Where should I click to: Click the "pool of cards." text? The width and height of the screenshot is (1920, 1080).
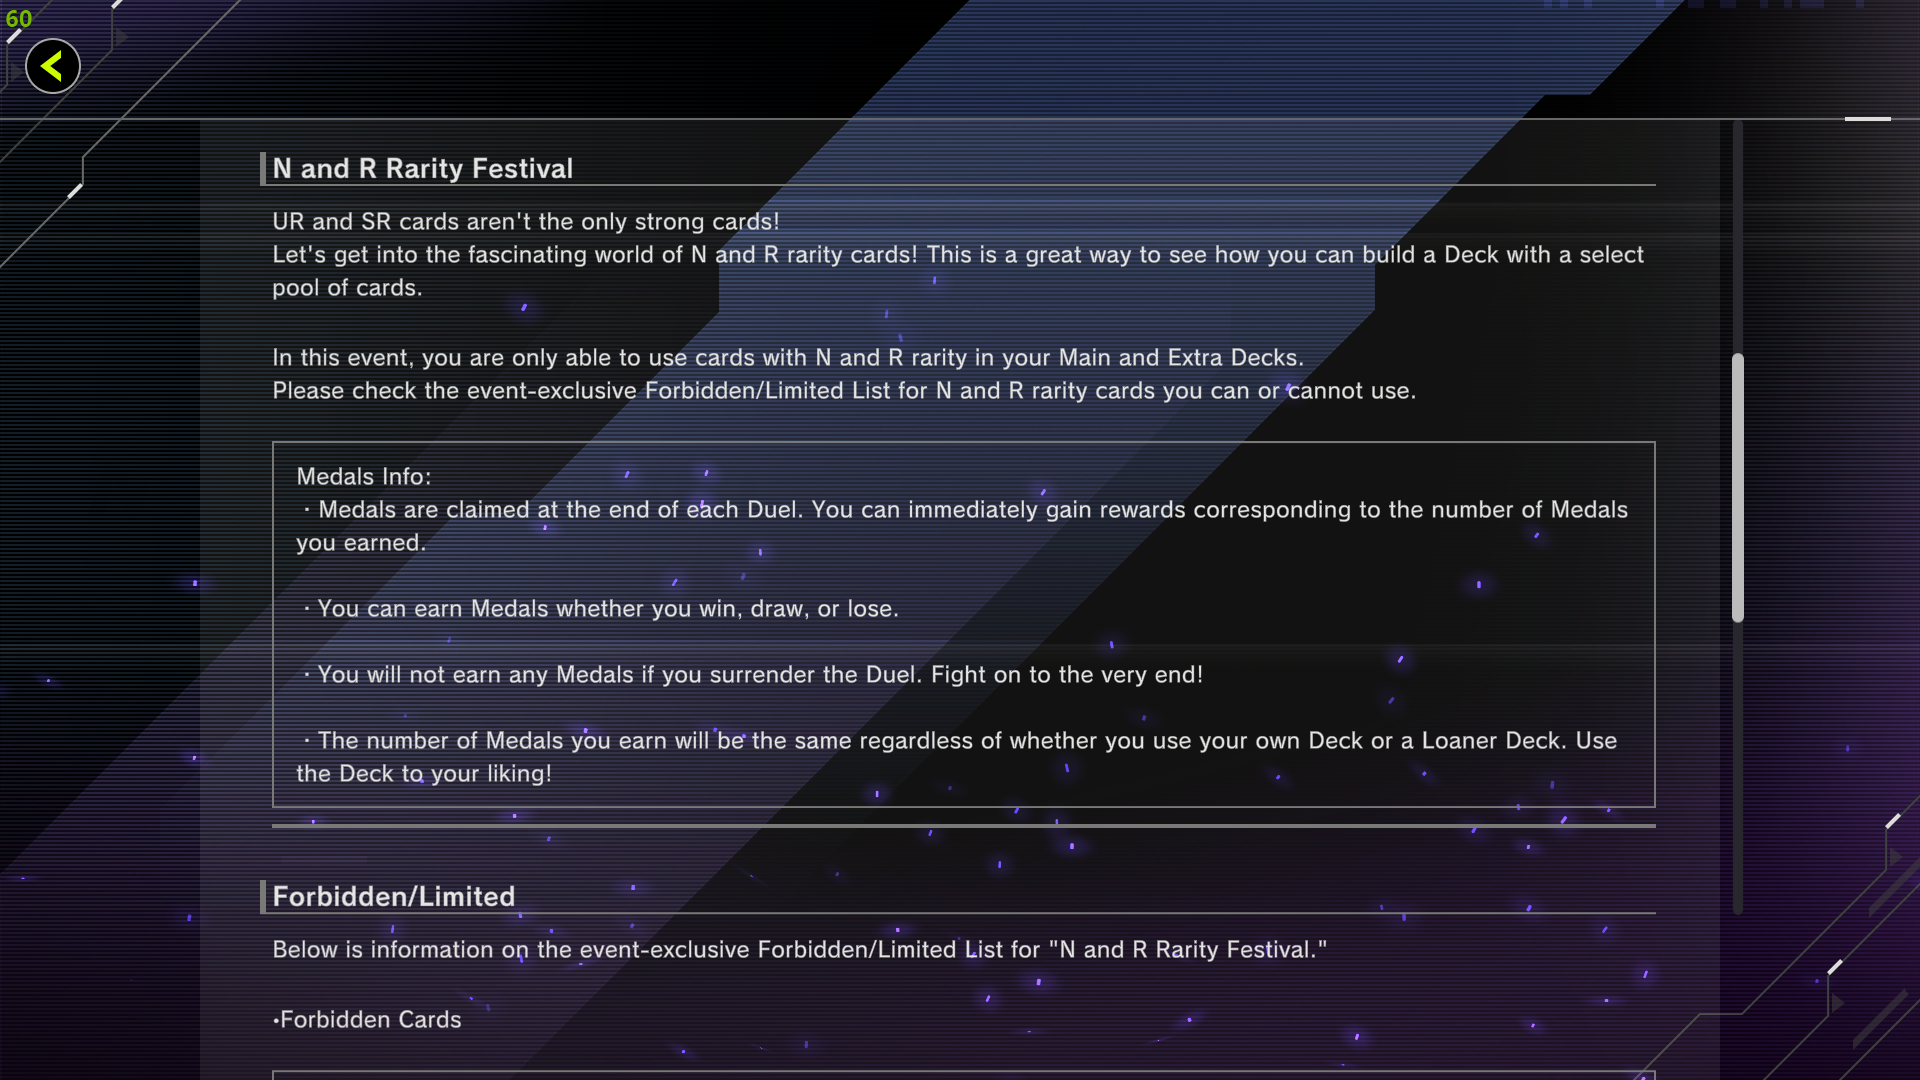coord(347,287)
